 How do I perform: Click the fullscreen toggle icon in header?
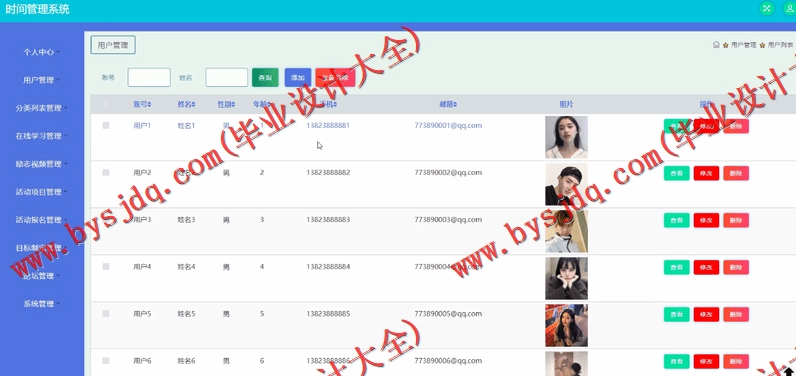tap(767, 9)
